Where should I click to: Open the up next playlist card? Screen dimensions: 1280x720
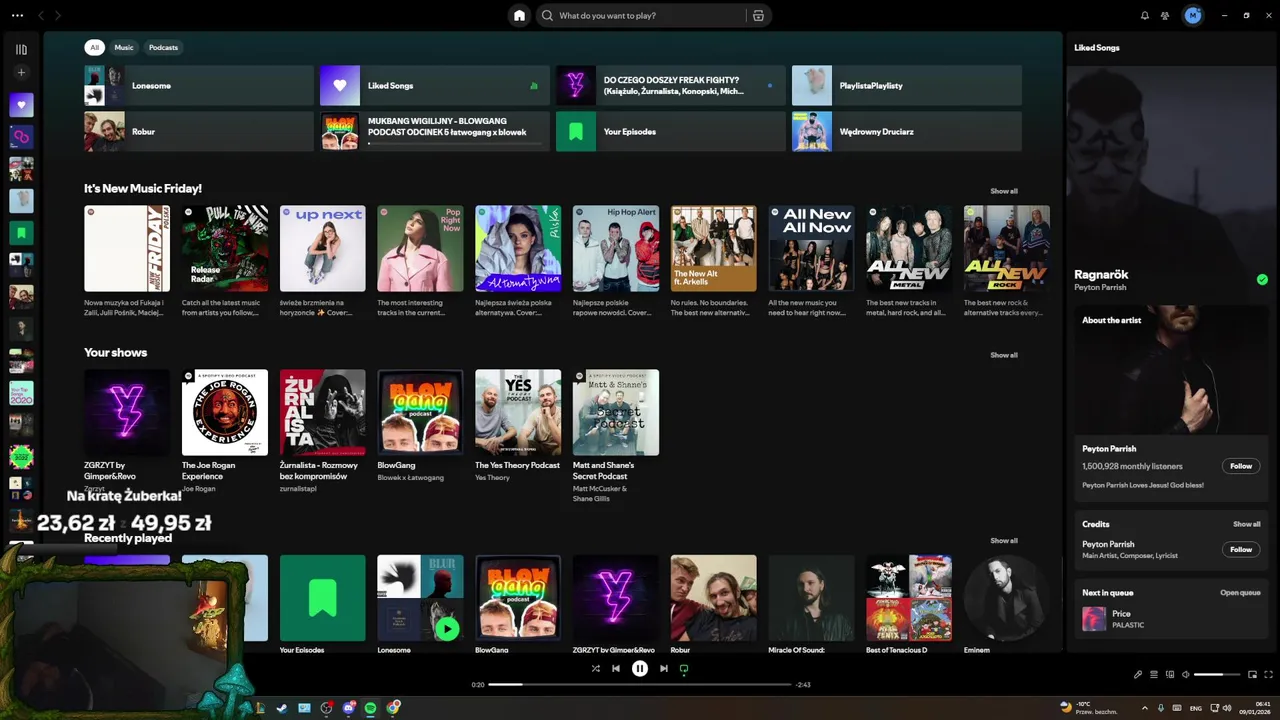[323, 261]
